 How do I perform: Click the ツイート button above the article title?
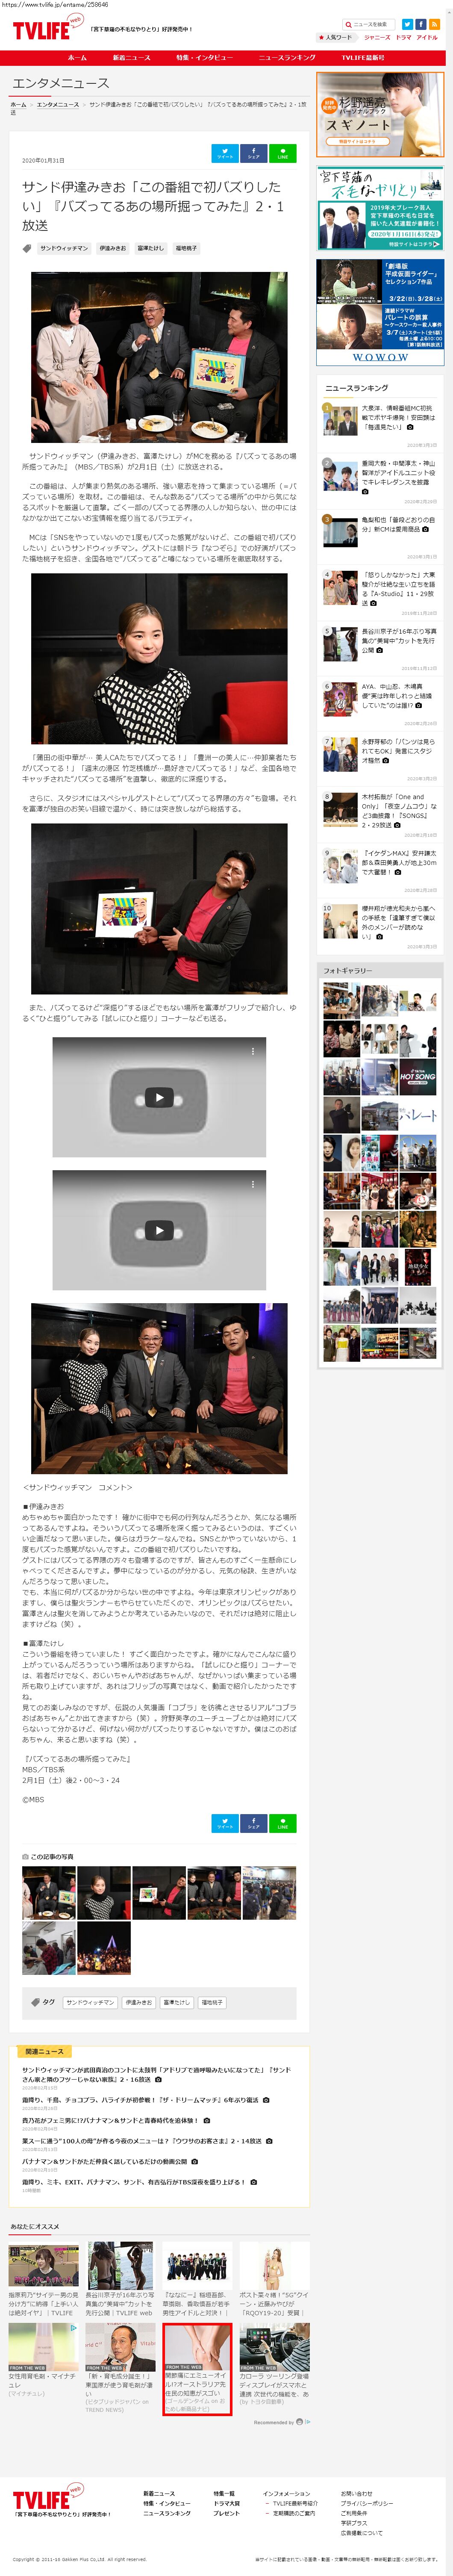point(225,153)
